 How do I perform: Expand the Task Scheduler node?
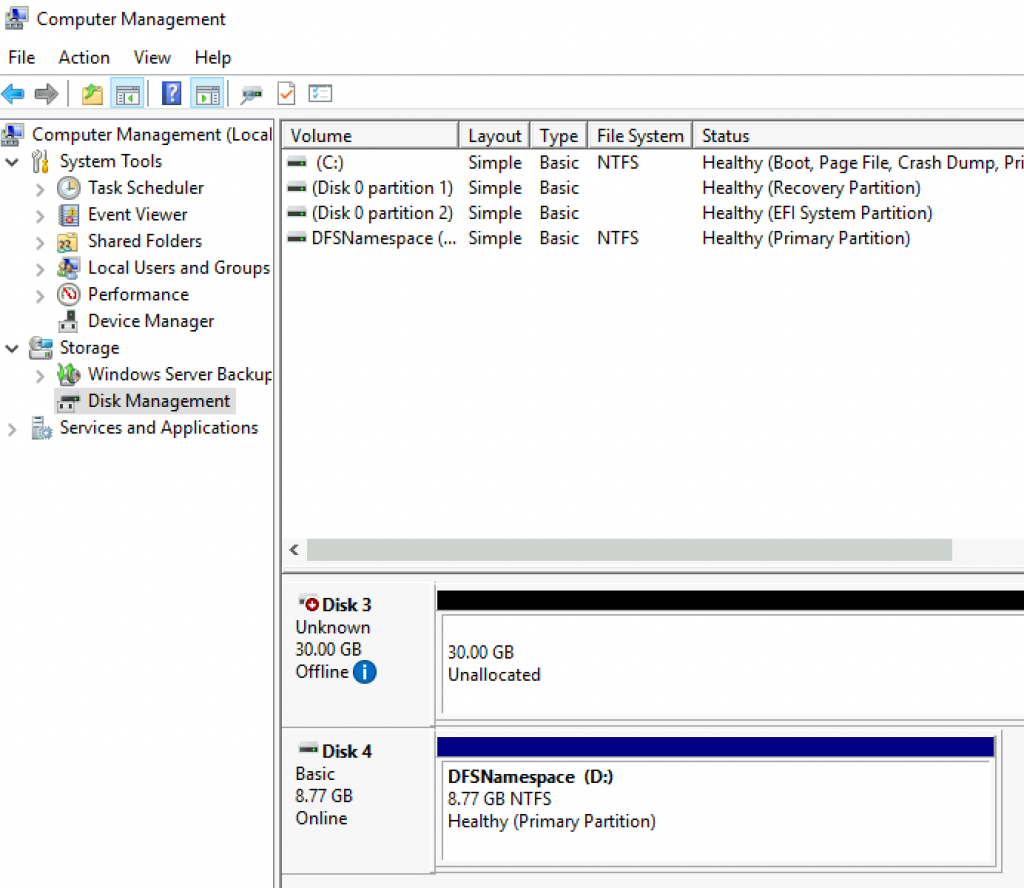[x=40, y=189]
